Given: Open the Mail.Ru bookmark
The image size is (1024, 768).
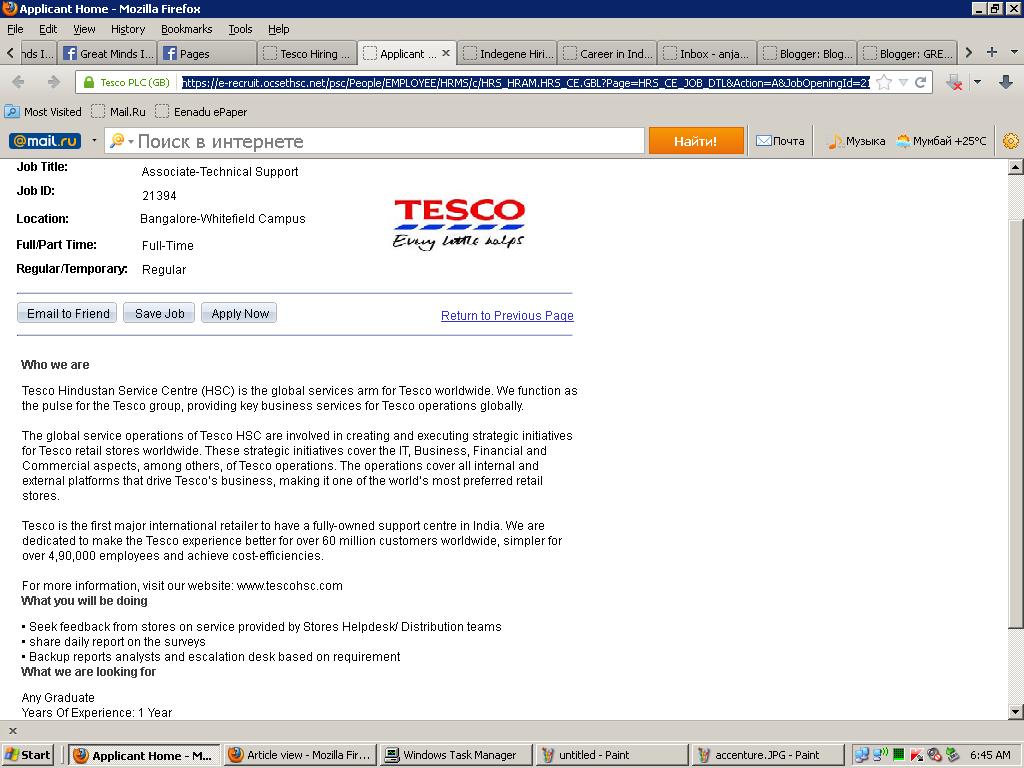Looking at the screenshot, I should 118,112.
